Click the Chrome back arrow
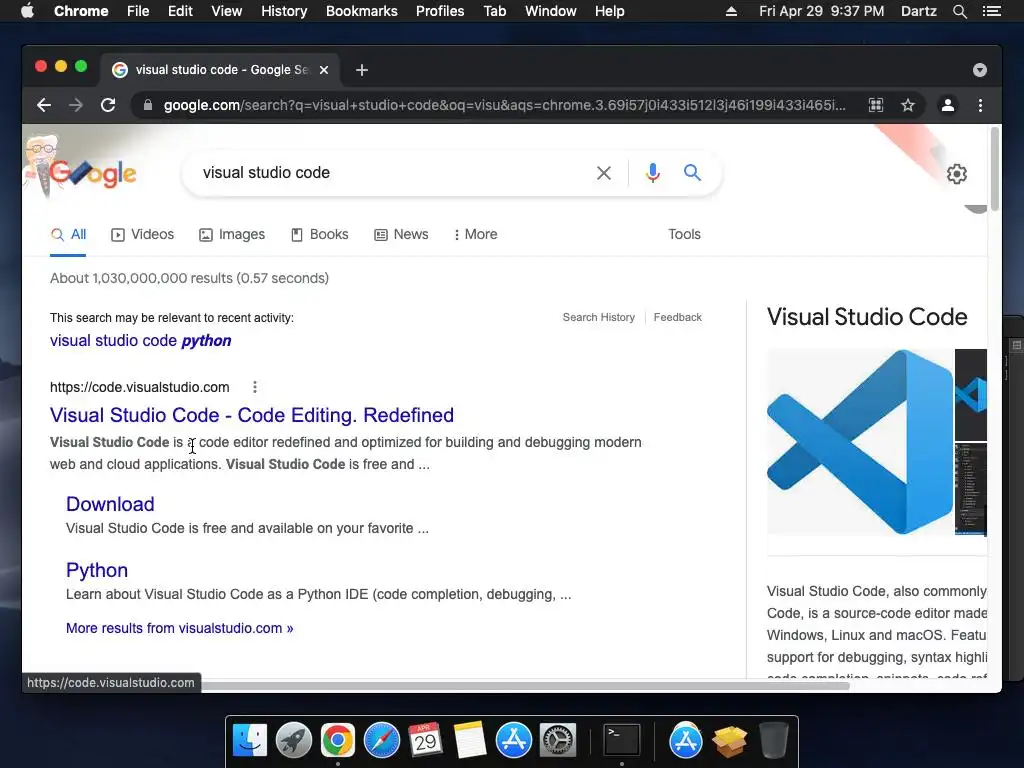The width and height of the screenshot is (1024, 768). (x=44, y=105)
